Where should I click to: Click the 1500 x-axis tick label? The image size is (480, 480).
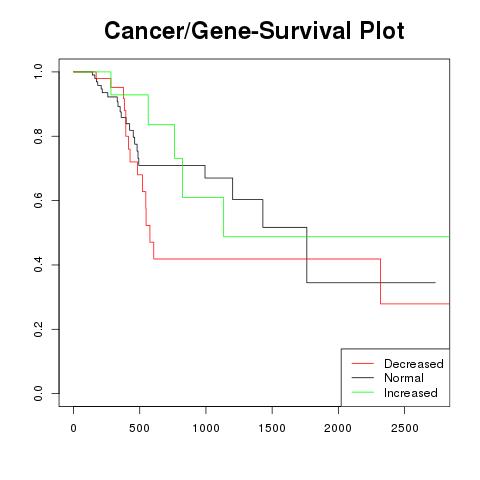[272, 428]
